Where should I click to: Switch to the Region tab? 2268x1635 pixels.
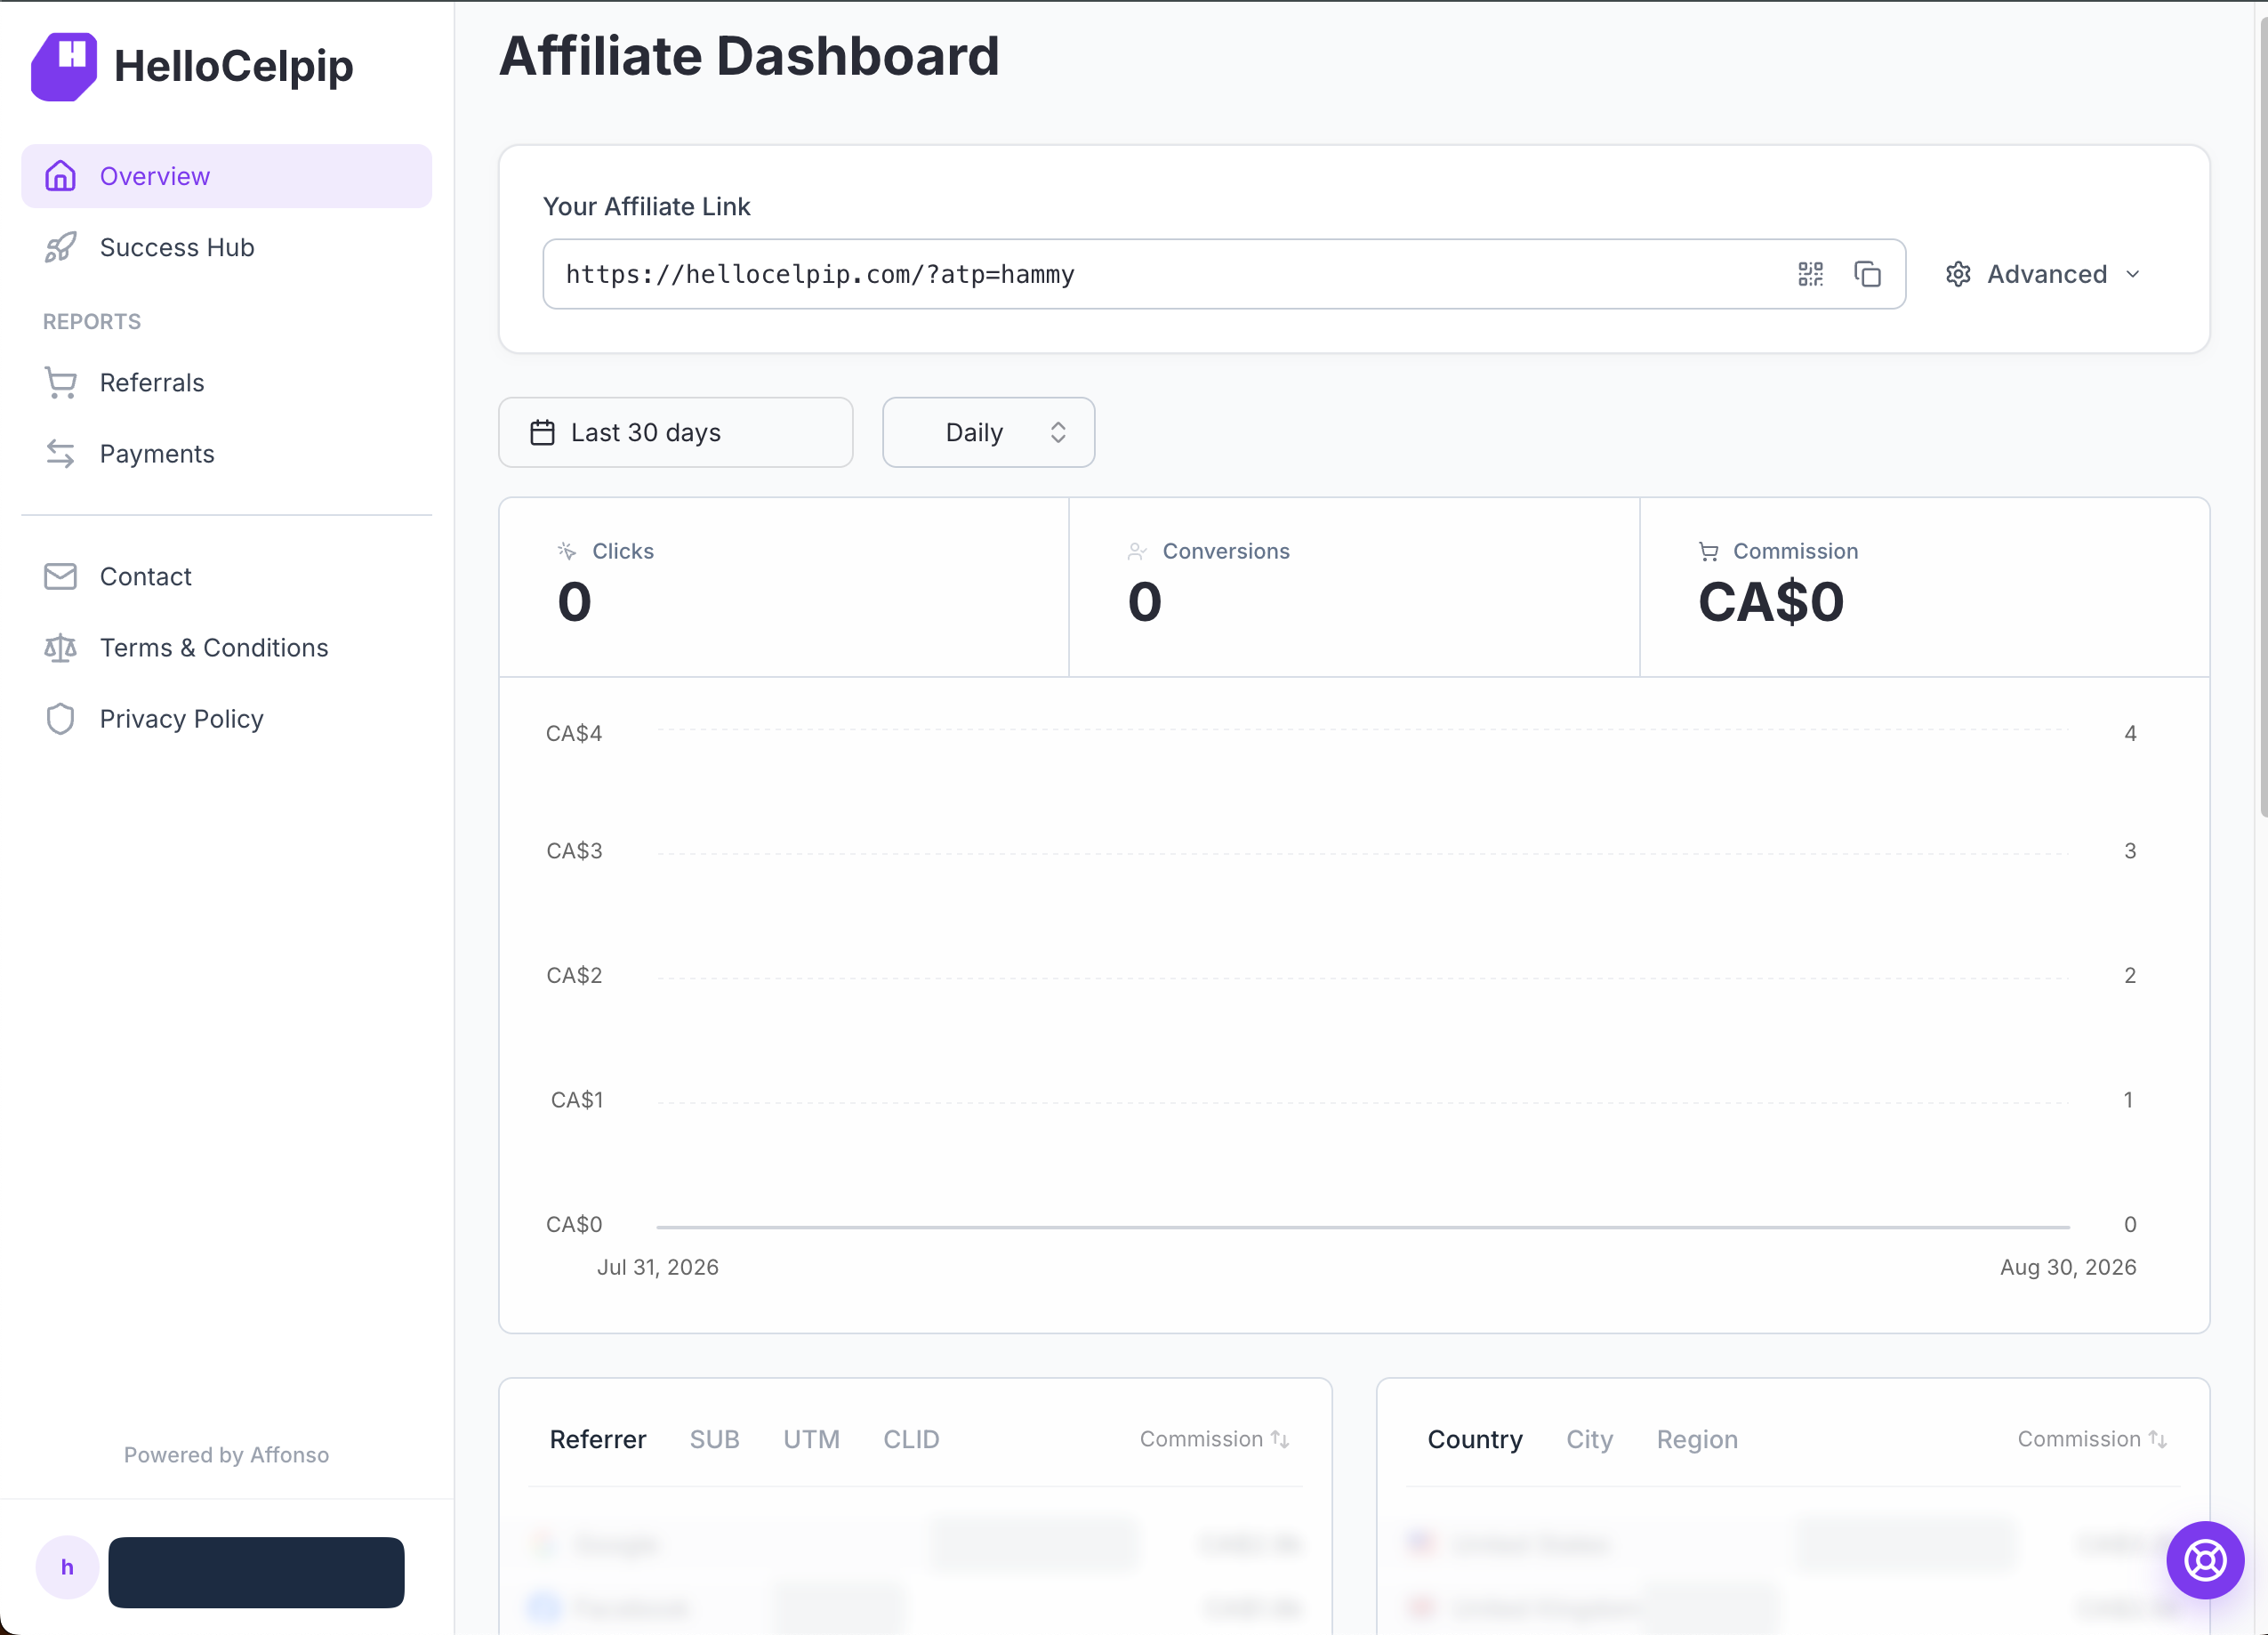click(1697, 1439)
